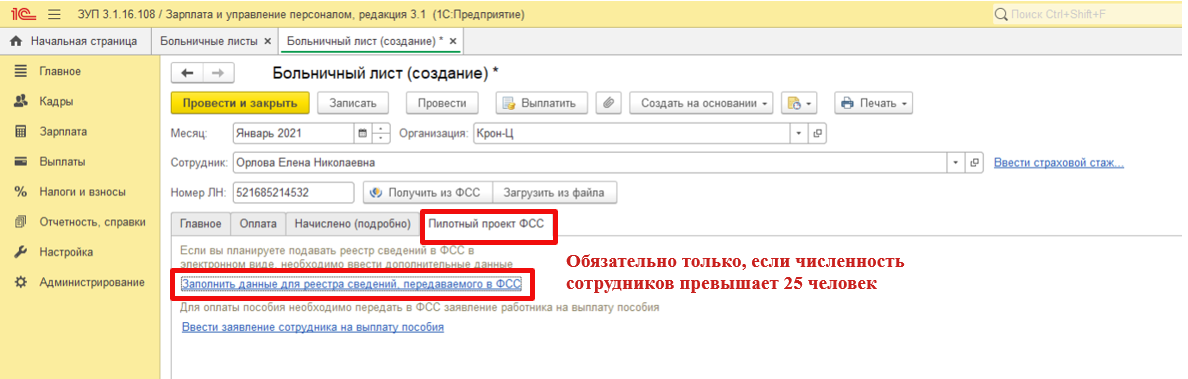This screenshot has height=379, width=1188.
Task: Click Провести и закрыть button
Action: [x=240, y=103]
